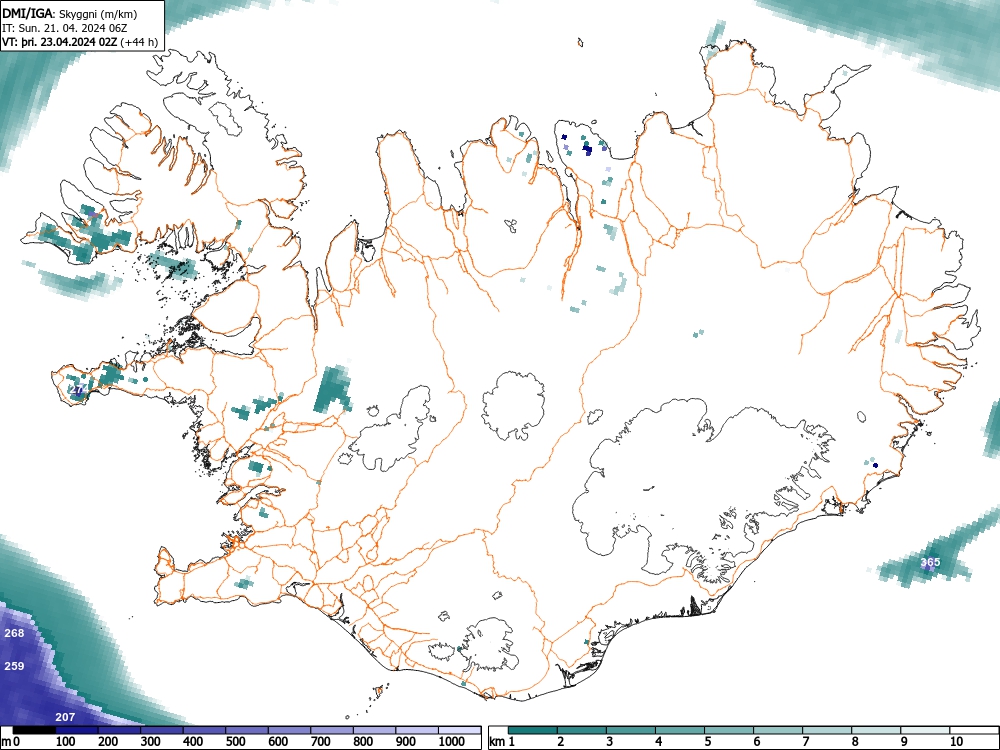Viewport: 1000px width, 750px height.
Task: Click the '400' meter legend label
Action: 193,742
